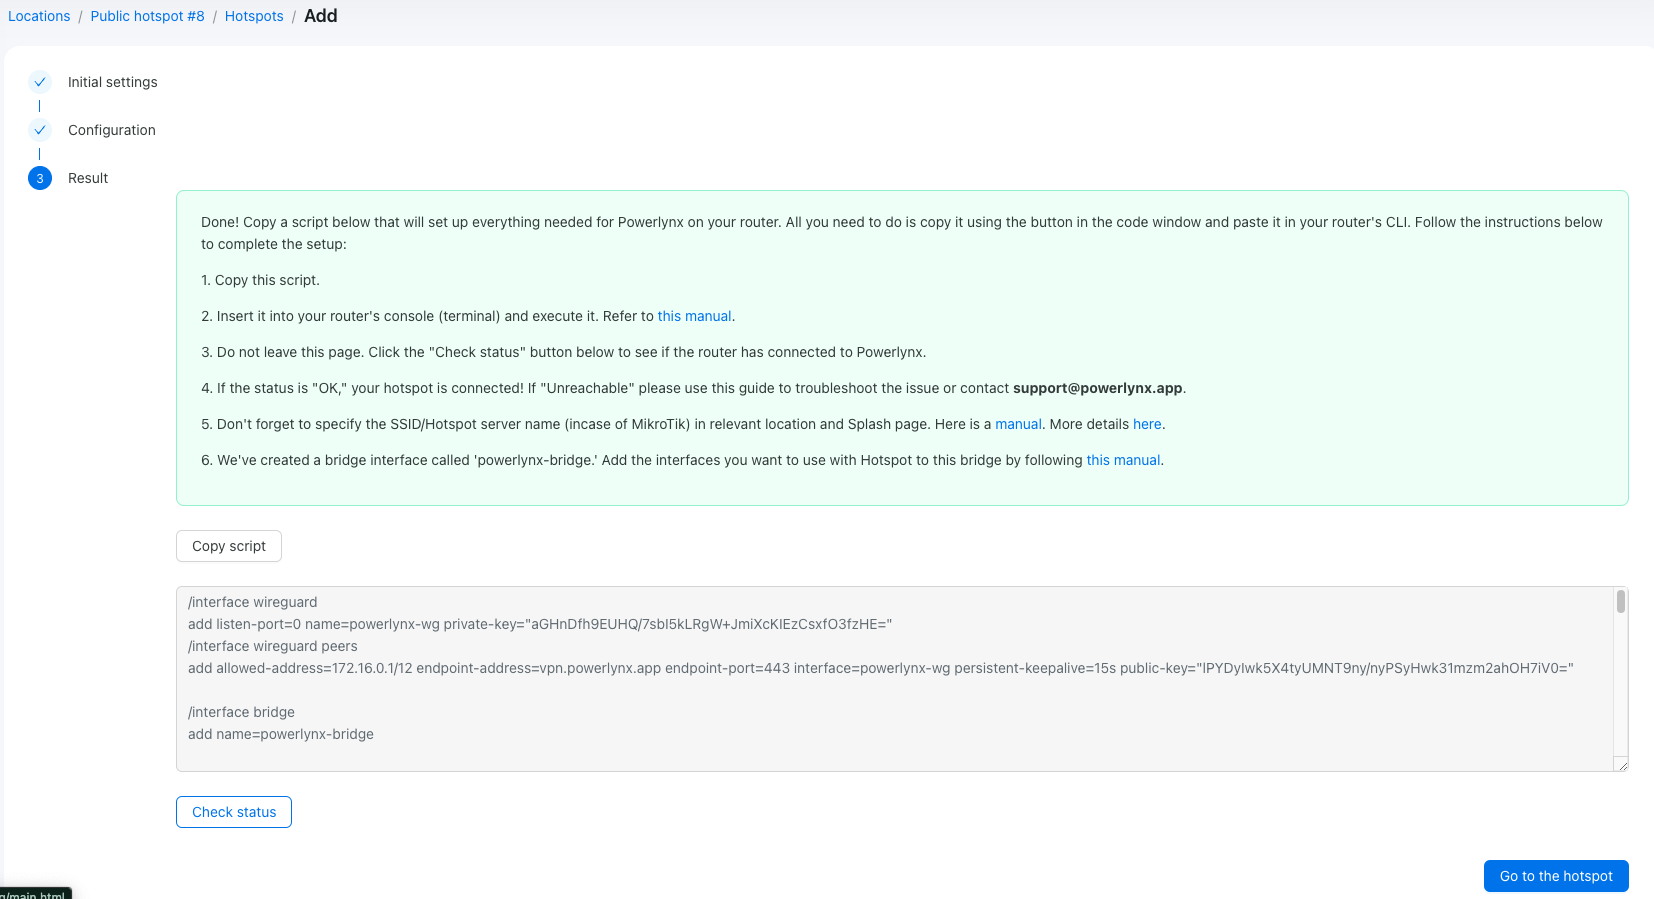Click inside the script code textarea
This screenshot has width=1654, height=899.
click(x=902, y=679)
